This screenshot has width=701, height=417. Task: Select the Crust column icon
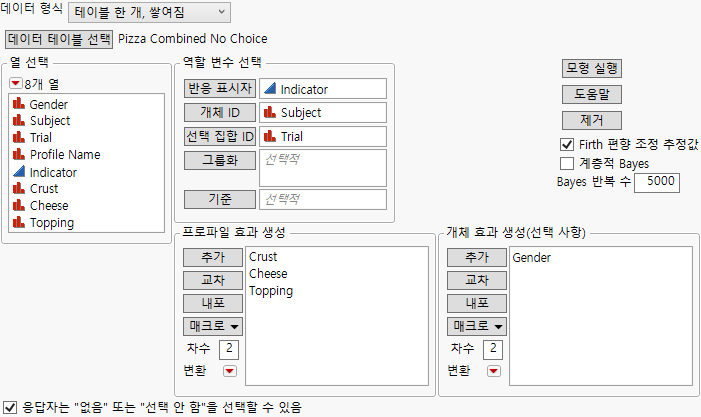19,189
